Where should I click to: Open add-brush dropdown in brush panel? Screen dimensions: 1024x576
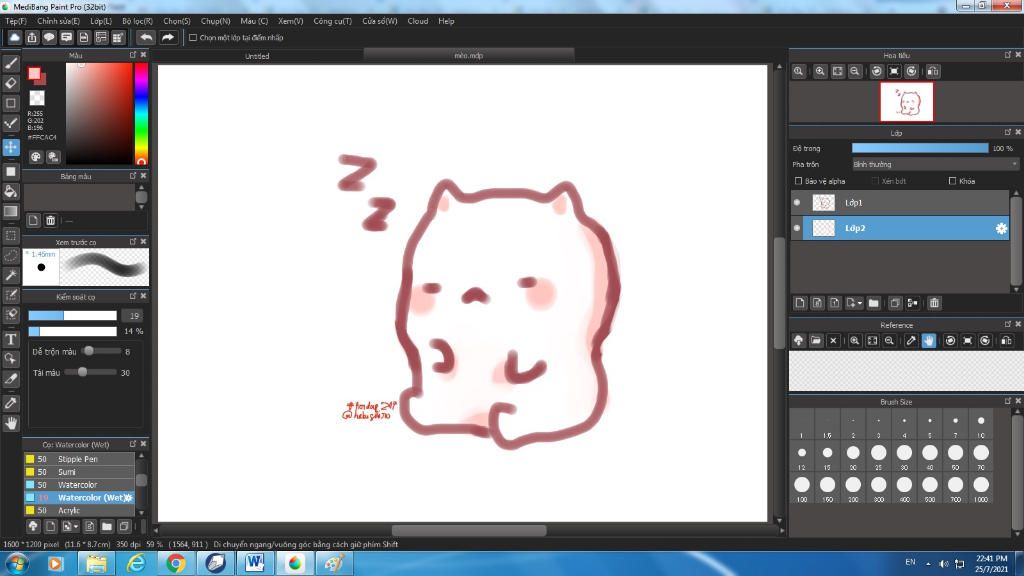pos(76,526)
